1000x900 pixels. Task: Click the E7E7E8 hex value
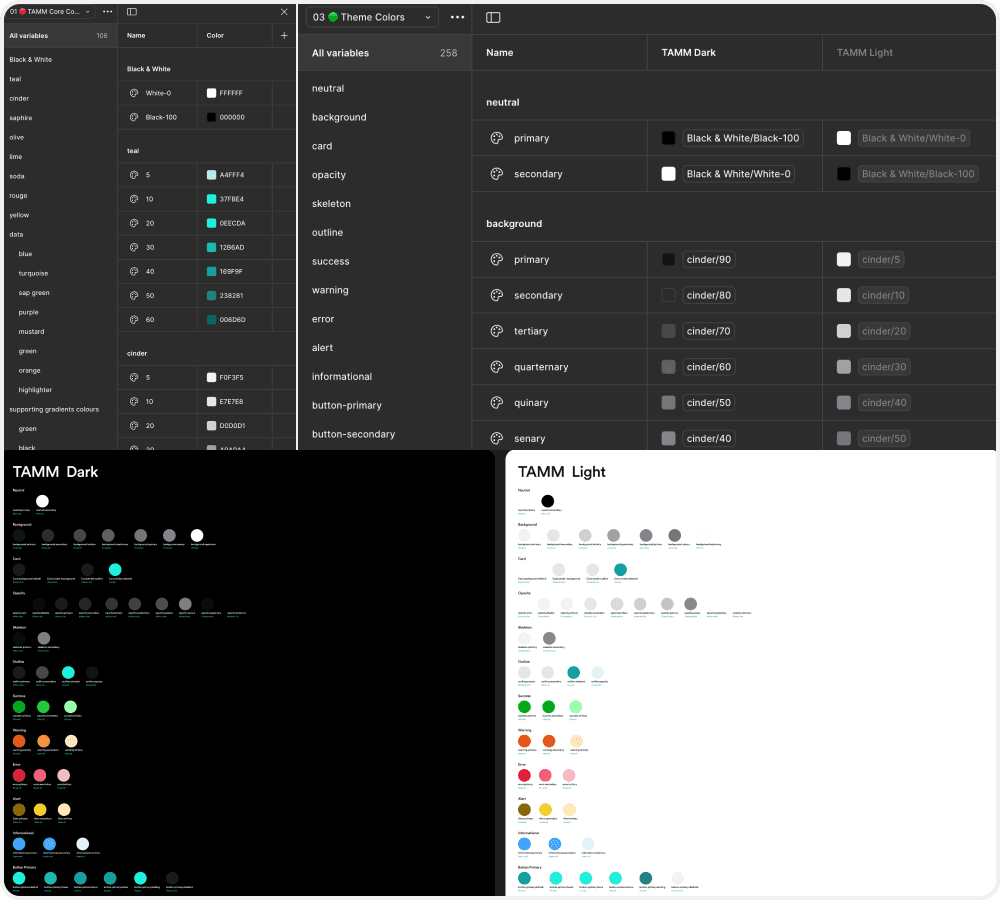(231, 402)
